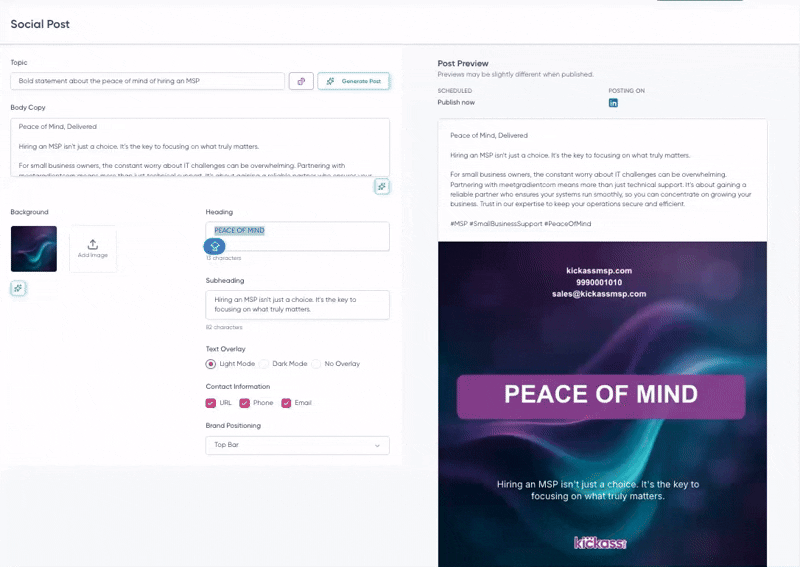The height and width of the screenshot is (567, 800).
Task: Click the AI sparkle icon below Body Copy
Action: [x=381, y=186]
